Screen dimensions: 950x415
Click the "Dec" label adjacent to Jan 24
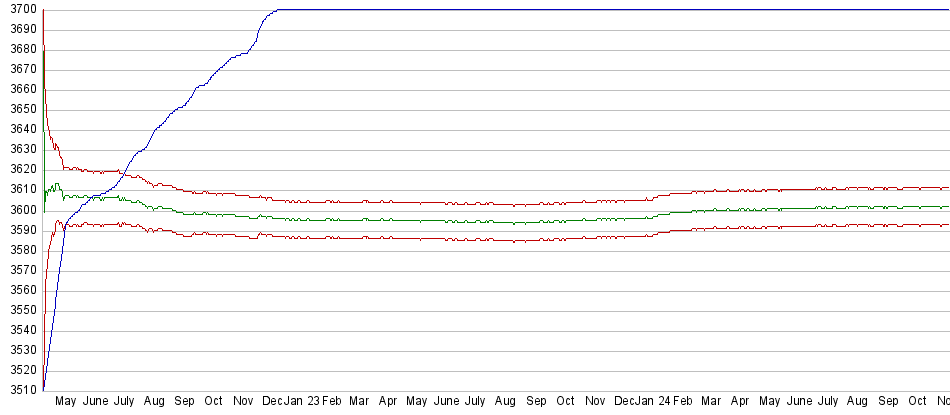[x=624, y=401]
